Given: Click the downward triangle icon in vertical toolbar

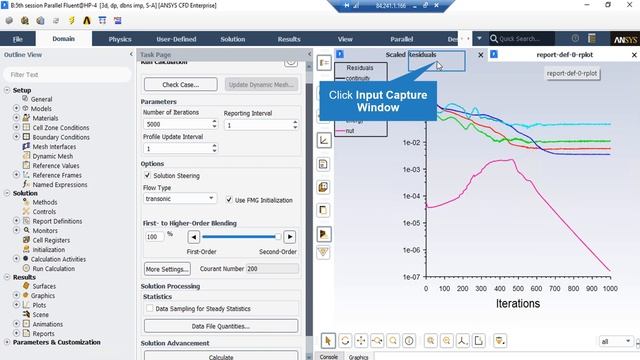Looking at the screenshot, I should [323, 252].
